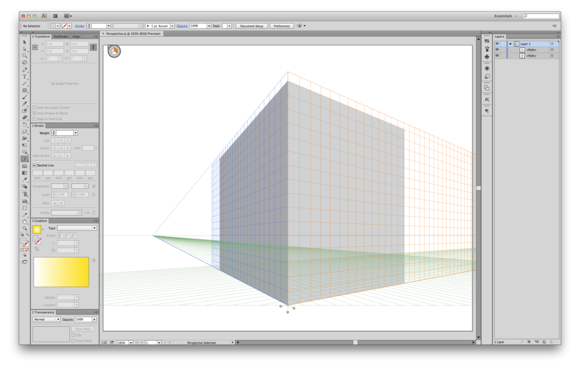Select the Rectangle tool
Viewport: 580px width, 370px height.
[25, 91]
